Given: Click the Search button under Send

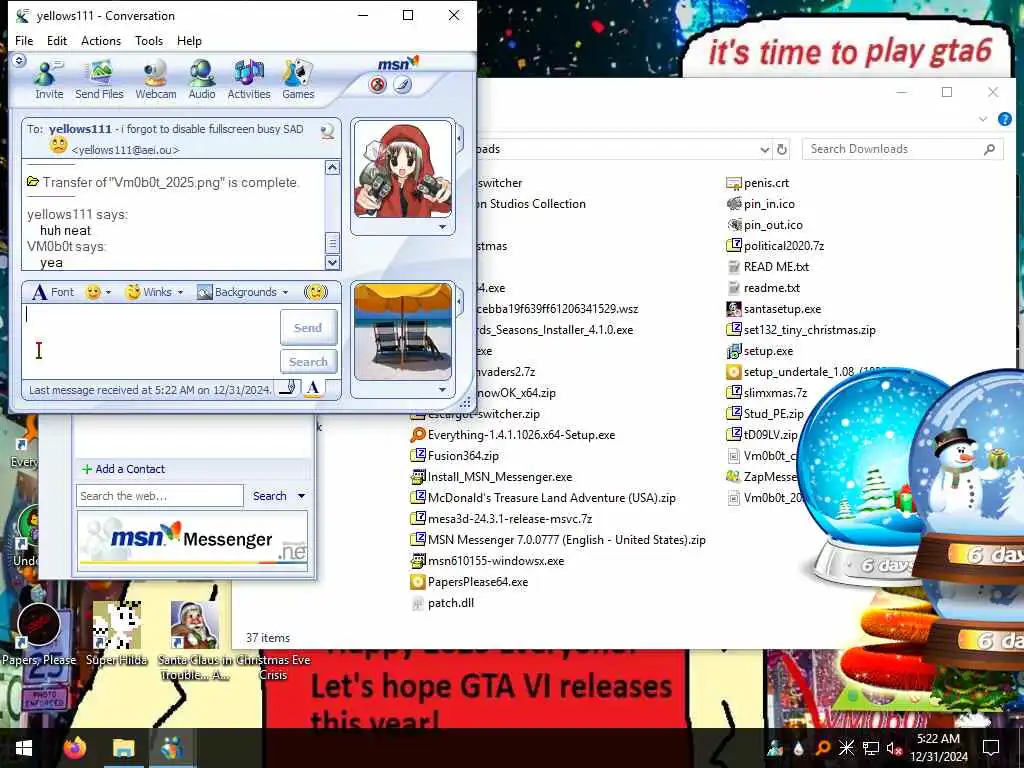Looking at the screenshot, I should pos(308,361).
